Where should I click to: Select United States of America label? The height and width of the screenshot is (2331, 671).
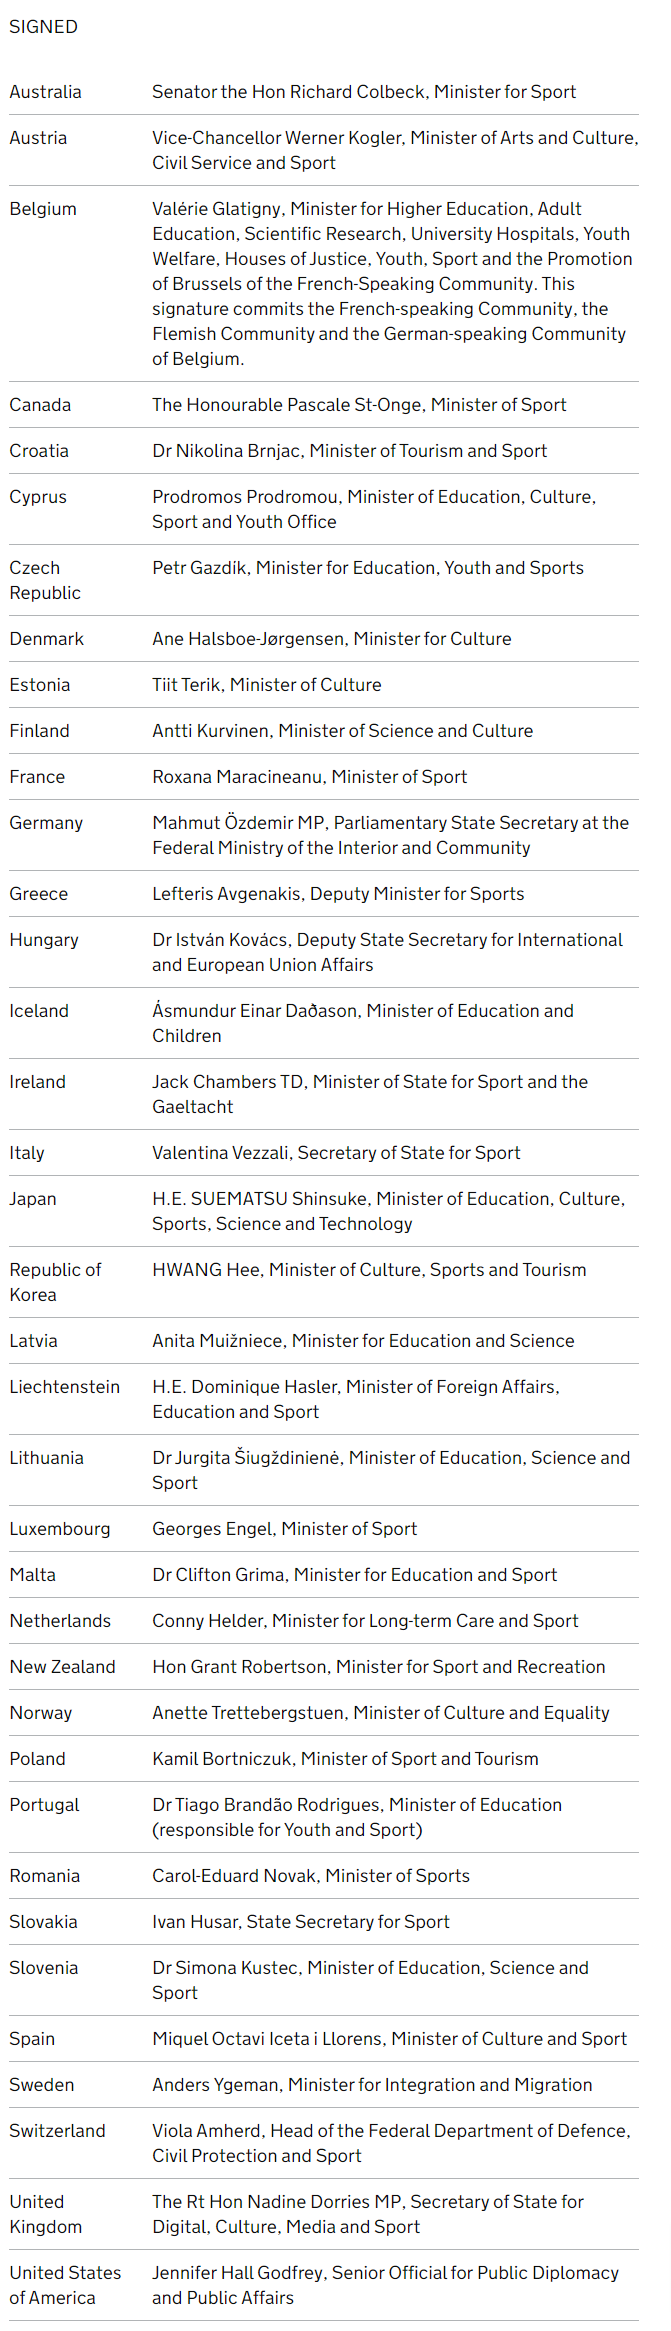[x=65, y=2285]
